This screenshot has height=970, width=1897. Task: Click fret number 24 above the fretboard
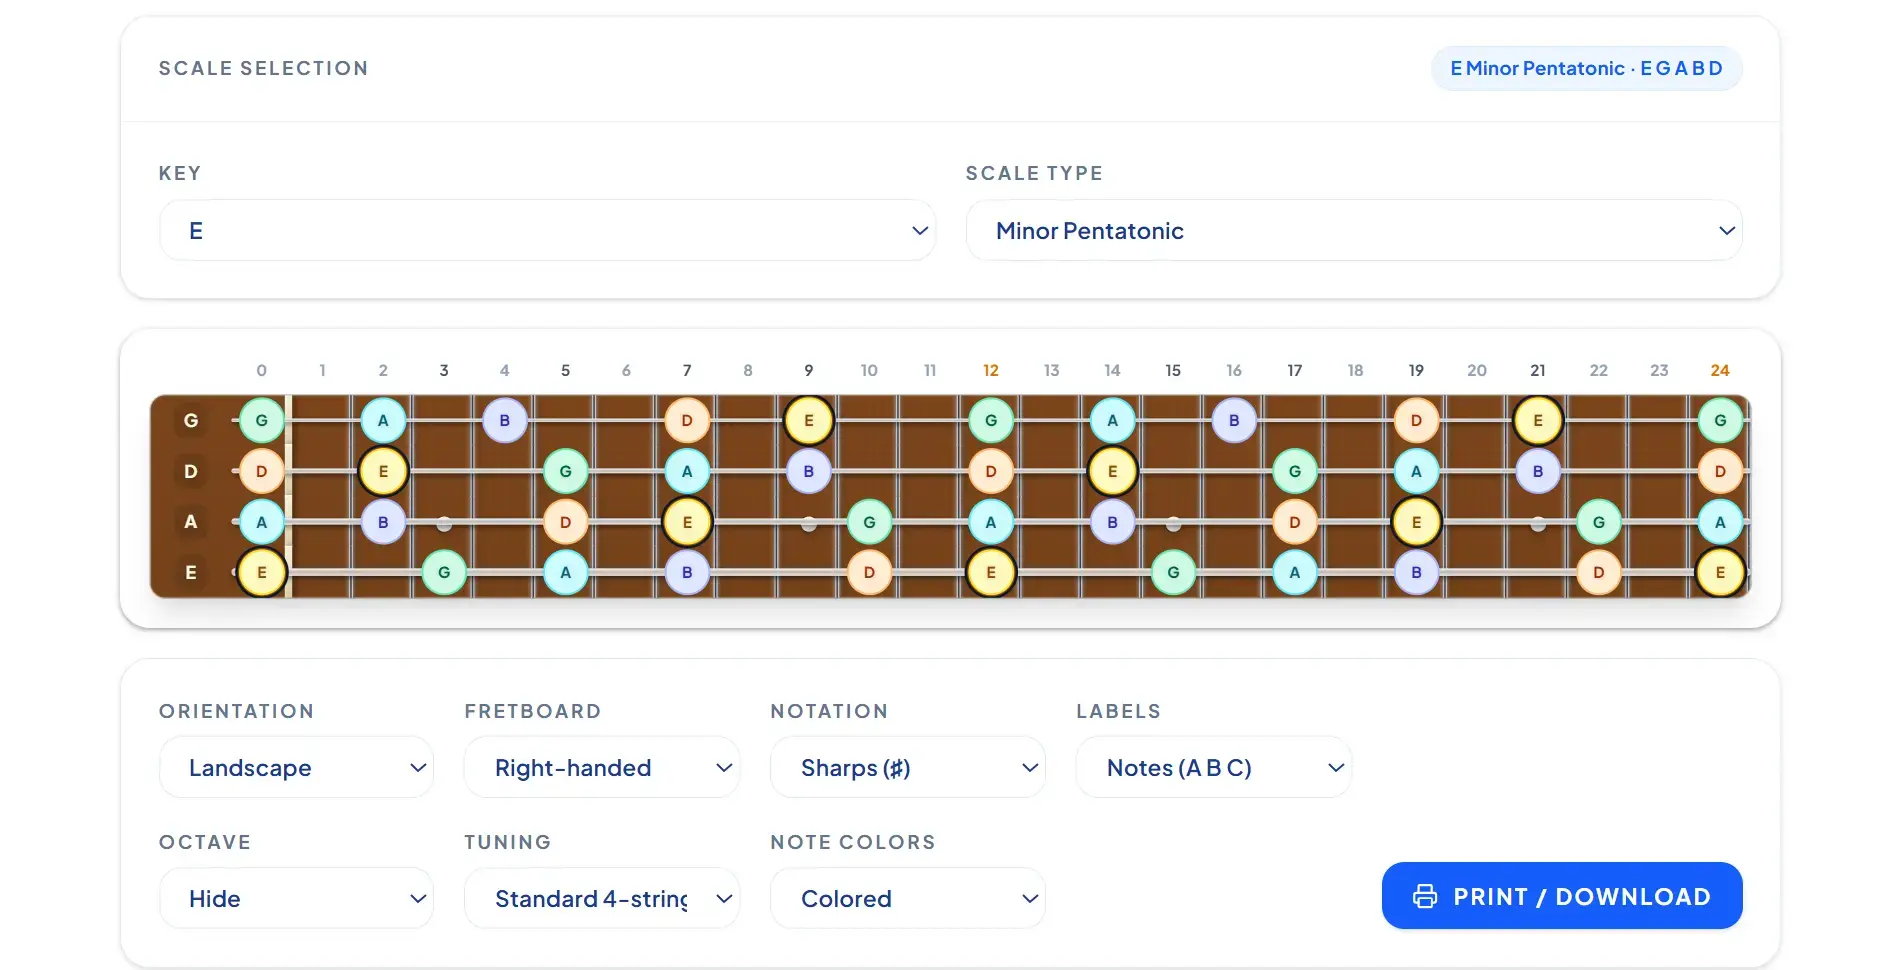1720,370
